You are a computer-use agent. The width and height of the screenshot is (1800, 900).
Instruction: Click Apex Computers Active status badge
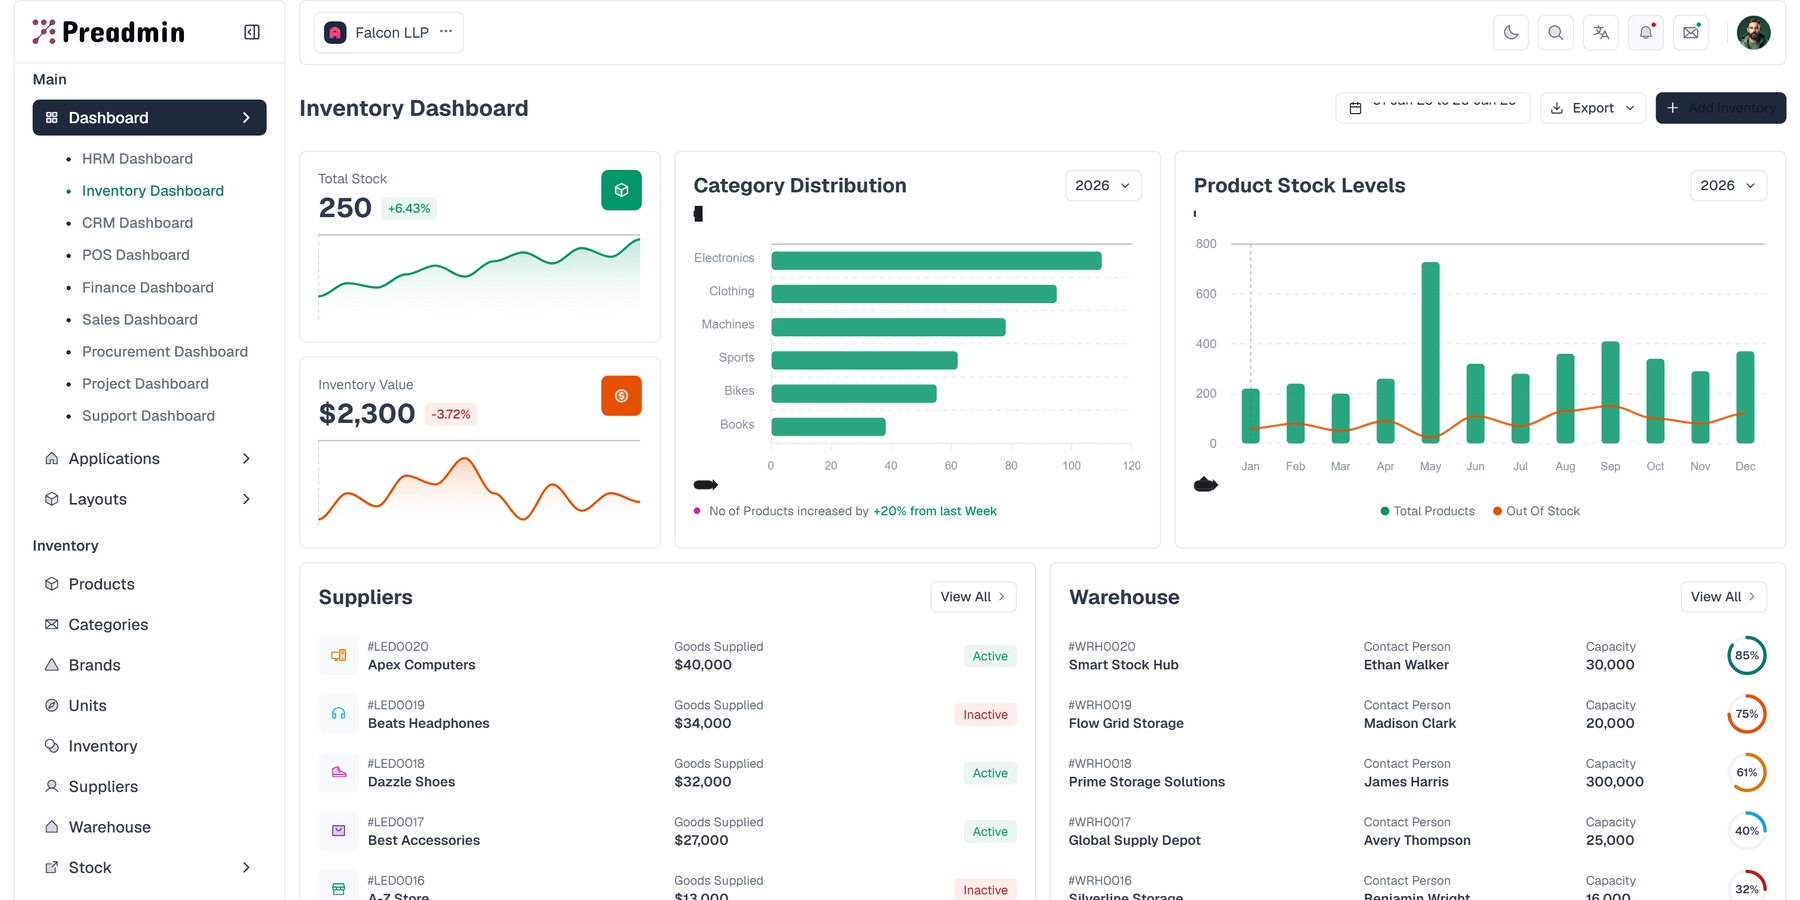click(x=990, y=656)
